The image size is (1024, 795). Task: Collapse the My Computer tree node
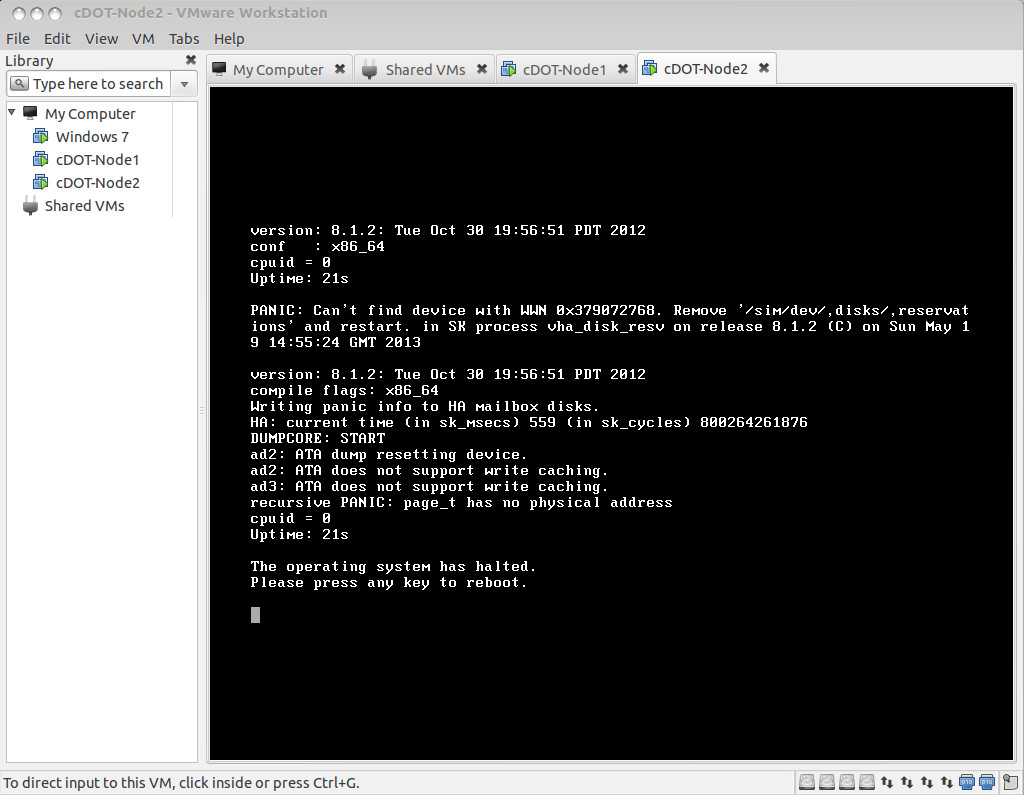(11, 112)
